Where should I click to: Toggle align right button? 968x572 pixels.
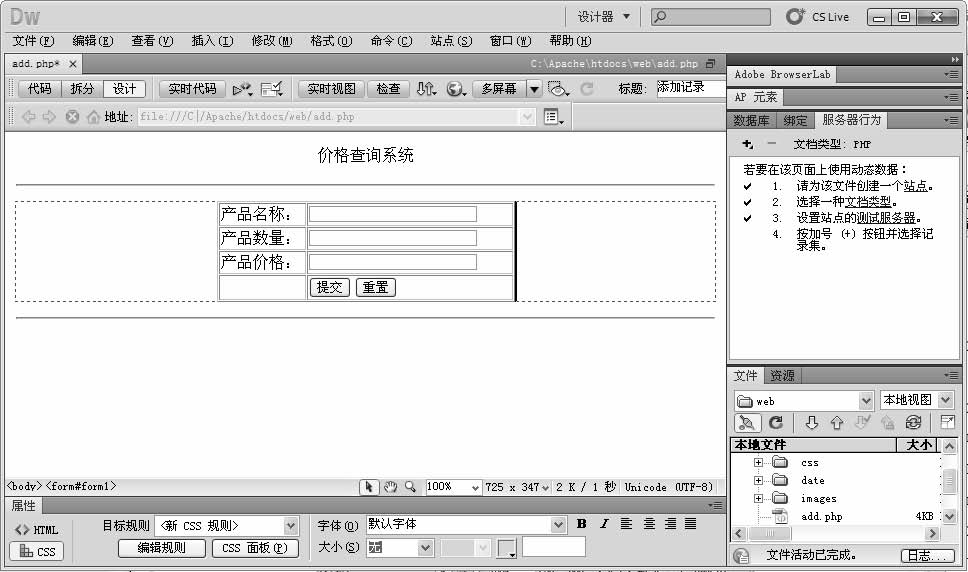[x=670, y=524]
